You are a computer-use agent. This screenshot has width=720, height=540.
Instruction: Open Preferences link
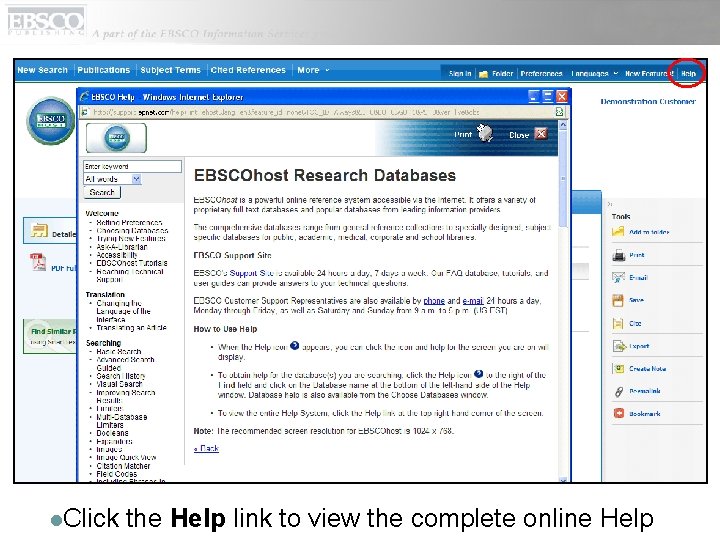[x=541, y=73]
